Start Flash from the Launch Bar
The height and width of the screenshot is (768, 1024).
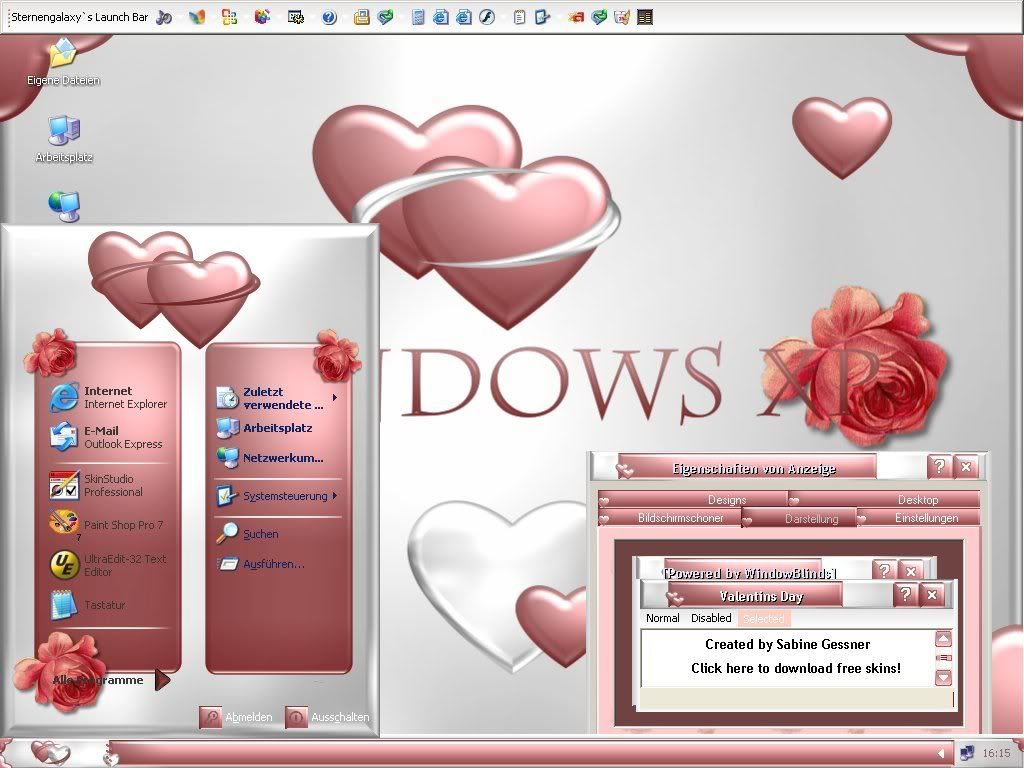tap(487, 17)
